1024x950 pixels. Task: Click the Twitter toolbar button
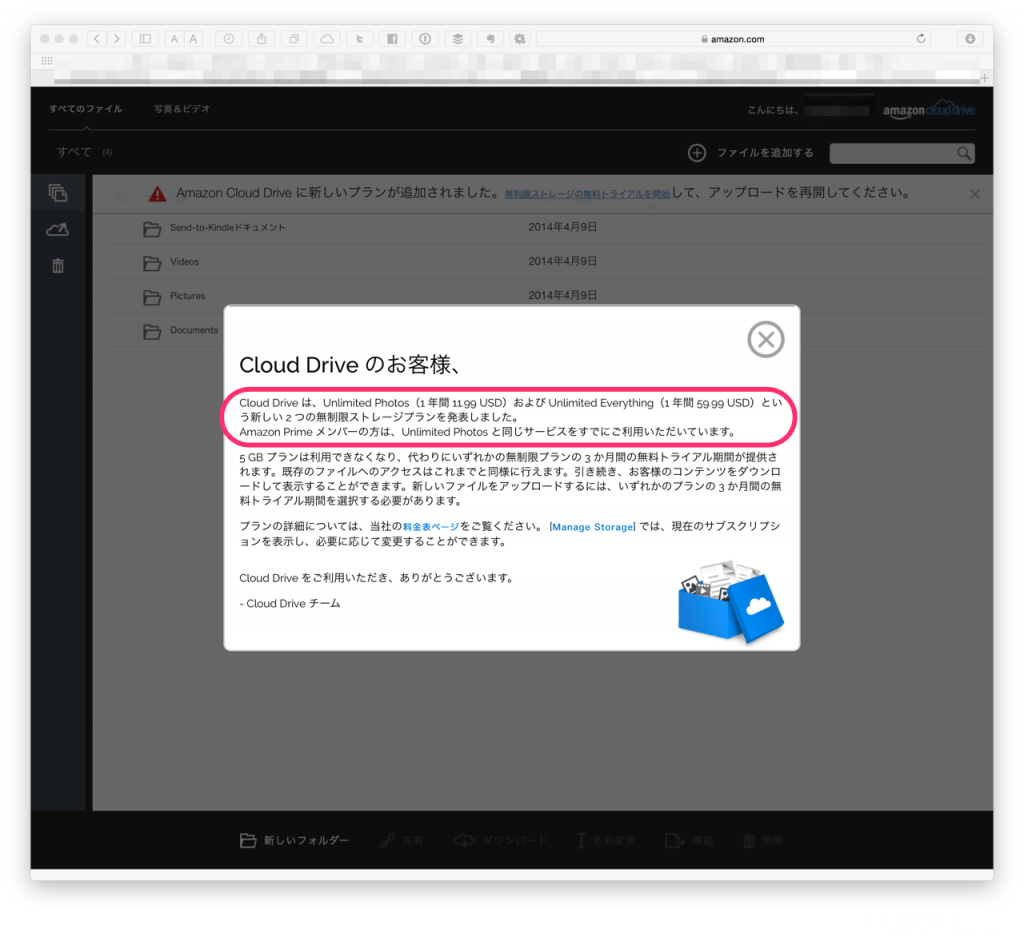pyautogui.click(x=359, y=39)
